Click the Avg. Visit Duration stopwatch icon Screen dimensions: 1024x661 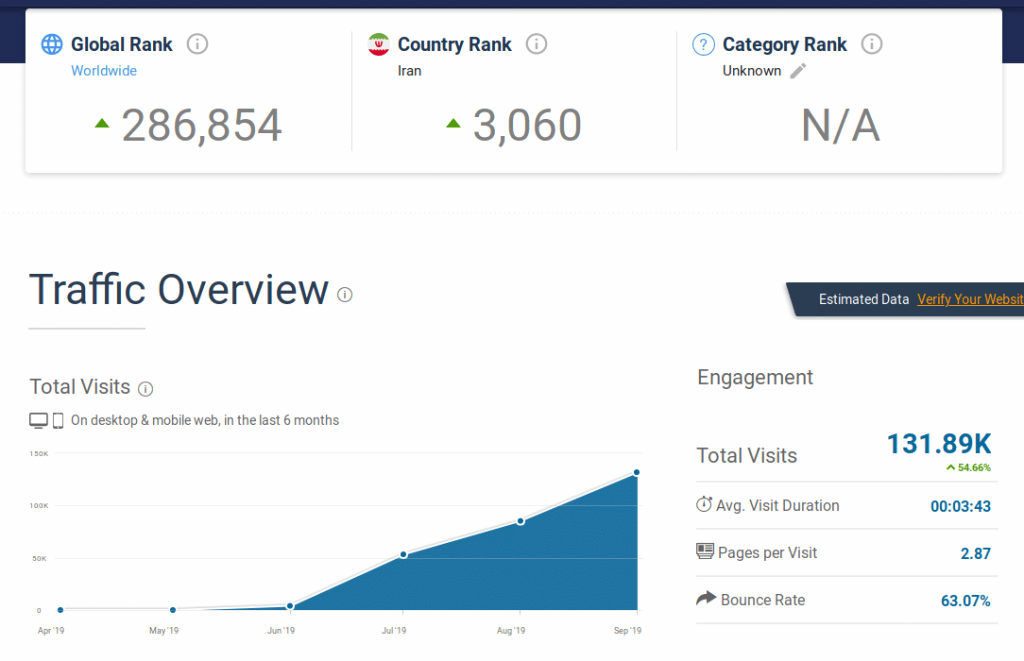(x=704, y=505)
